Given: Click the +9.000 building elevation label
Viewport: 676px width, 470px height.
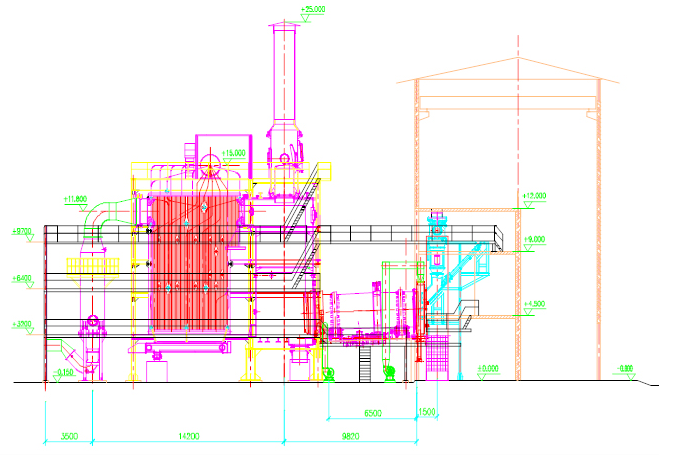Looking at the screenshot, I should [534, 239].
